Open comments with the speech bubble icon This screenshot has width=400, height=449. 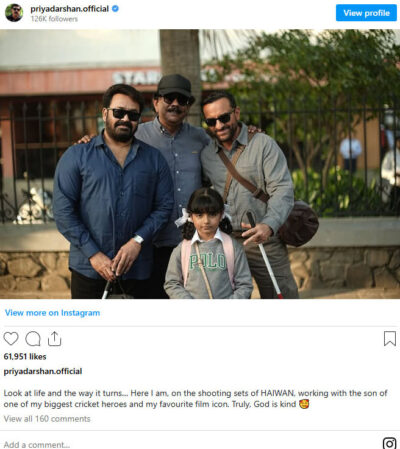(33, 339)
